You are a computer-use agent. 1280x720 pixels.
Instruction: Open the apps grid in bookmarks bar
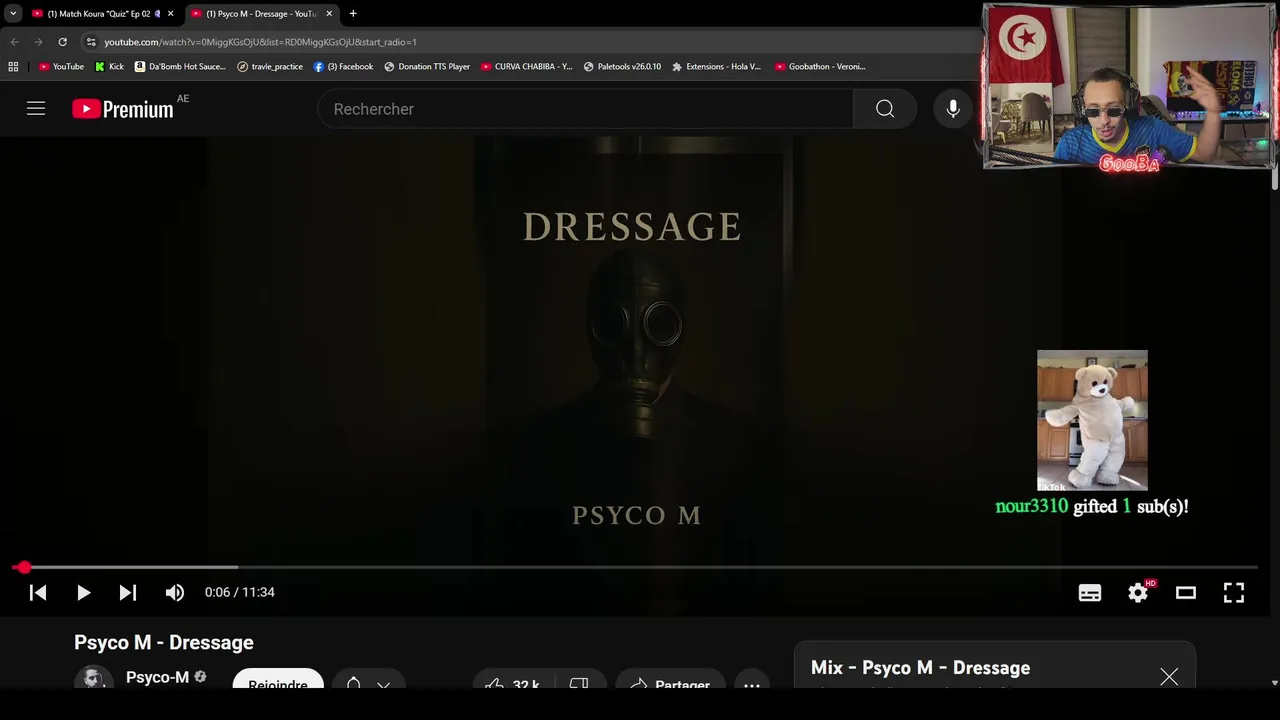(13, 67)
